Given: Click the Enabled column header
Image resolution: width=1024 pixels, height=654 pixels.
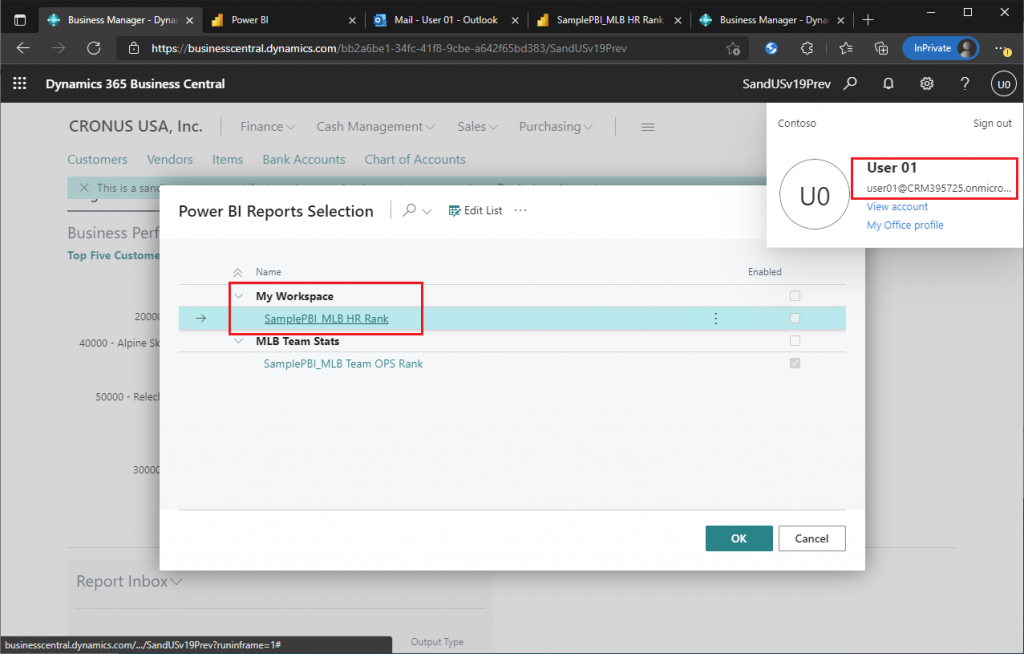Looking at the screenshot, I should pos(765,272).
